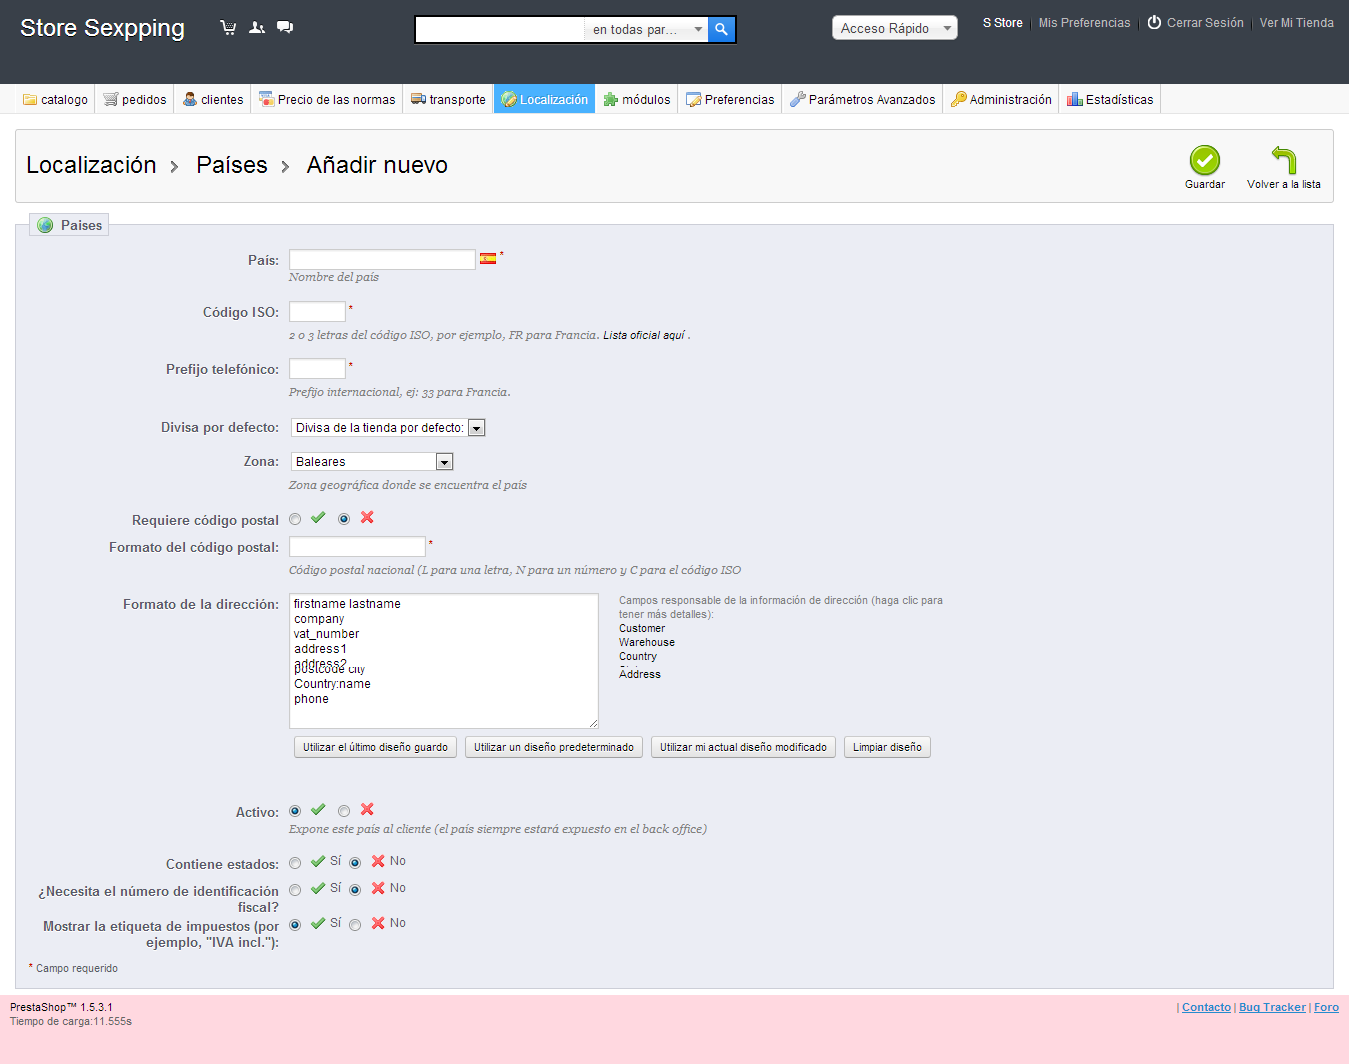Click the Spanish flag language icon
This screenshot has height=1064, width=1349.
click(x=488, y=258)
